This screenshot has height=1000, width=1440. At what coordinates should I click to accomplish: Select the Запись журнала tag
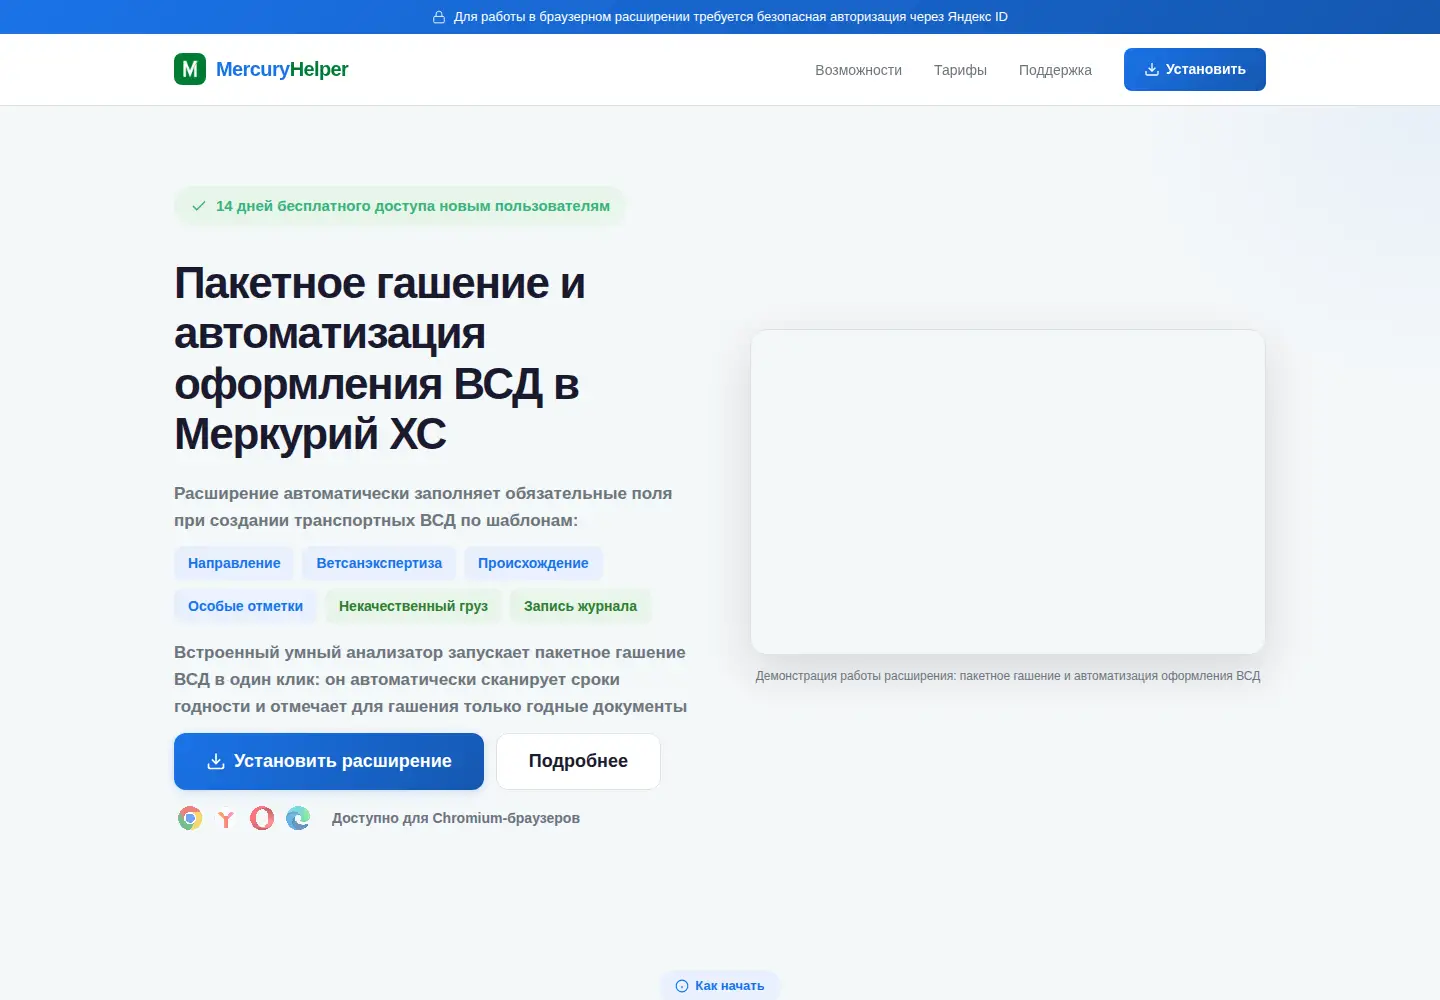tap(580, 606)
